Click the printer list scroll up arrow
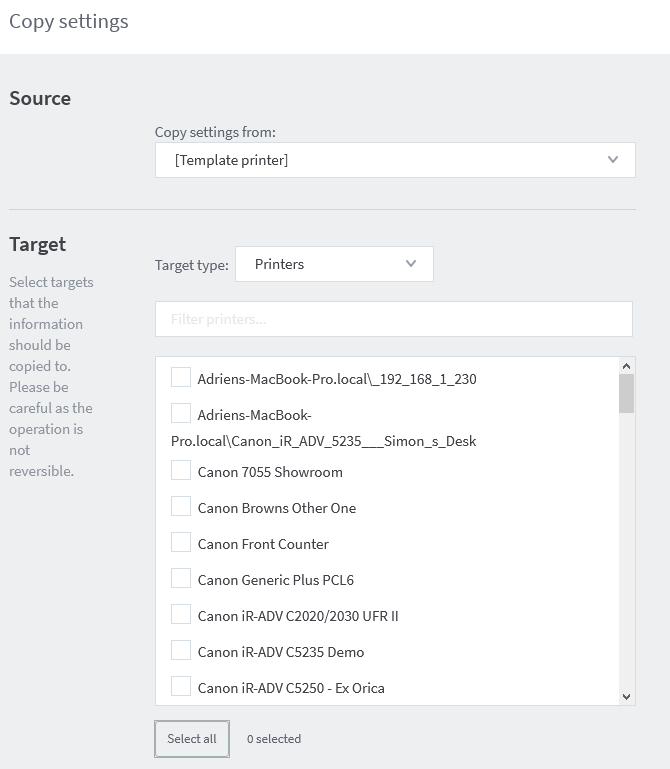The image size is (670, 769). coord(626,366)
